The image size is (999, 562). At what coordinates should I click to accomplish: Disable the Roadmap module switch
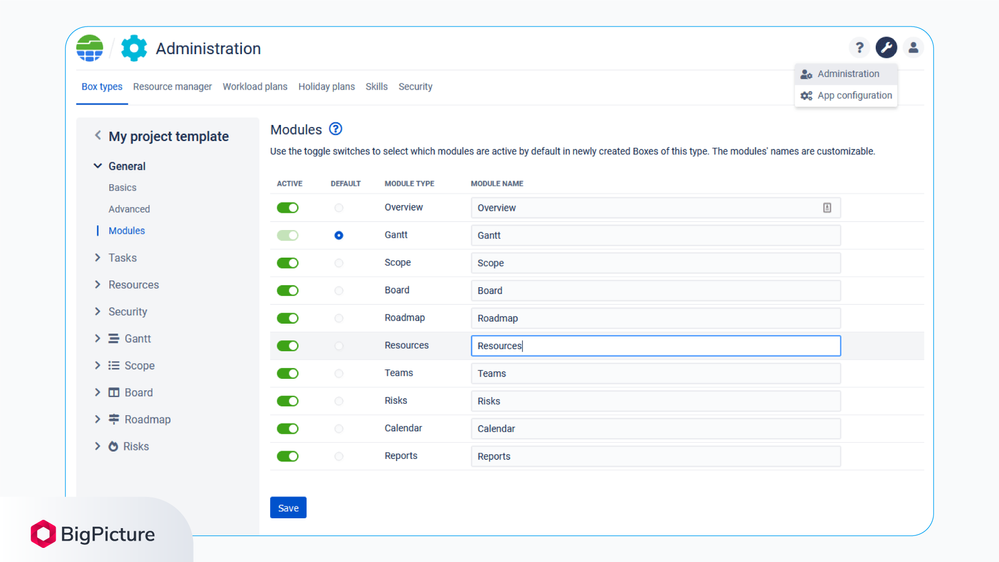point(287,318)
